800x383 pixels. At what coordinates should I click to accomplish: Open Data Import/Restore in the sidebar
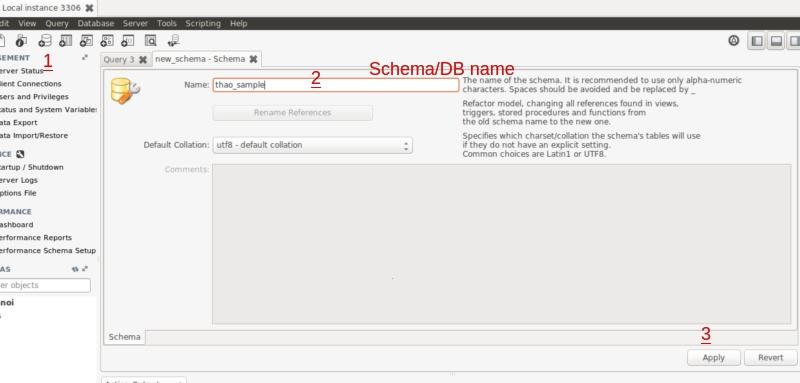point(34,136)
